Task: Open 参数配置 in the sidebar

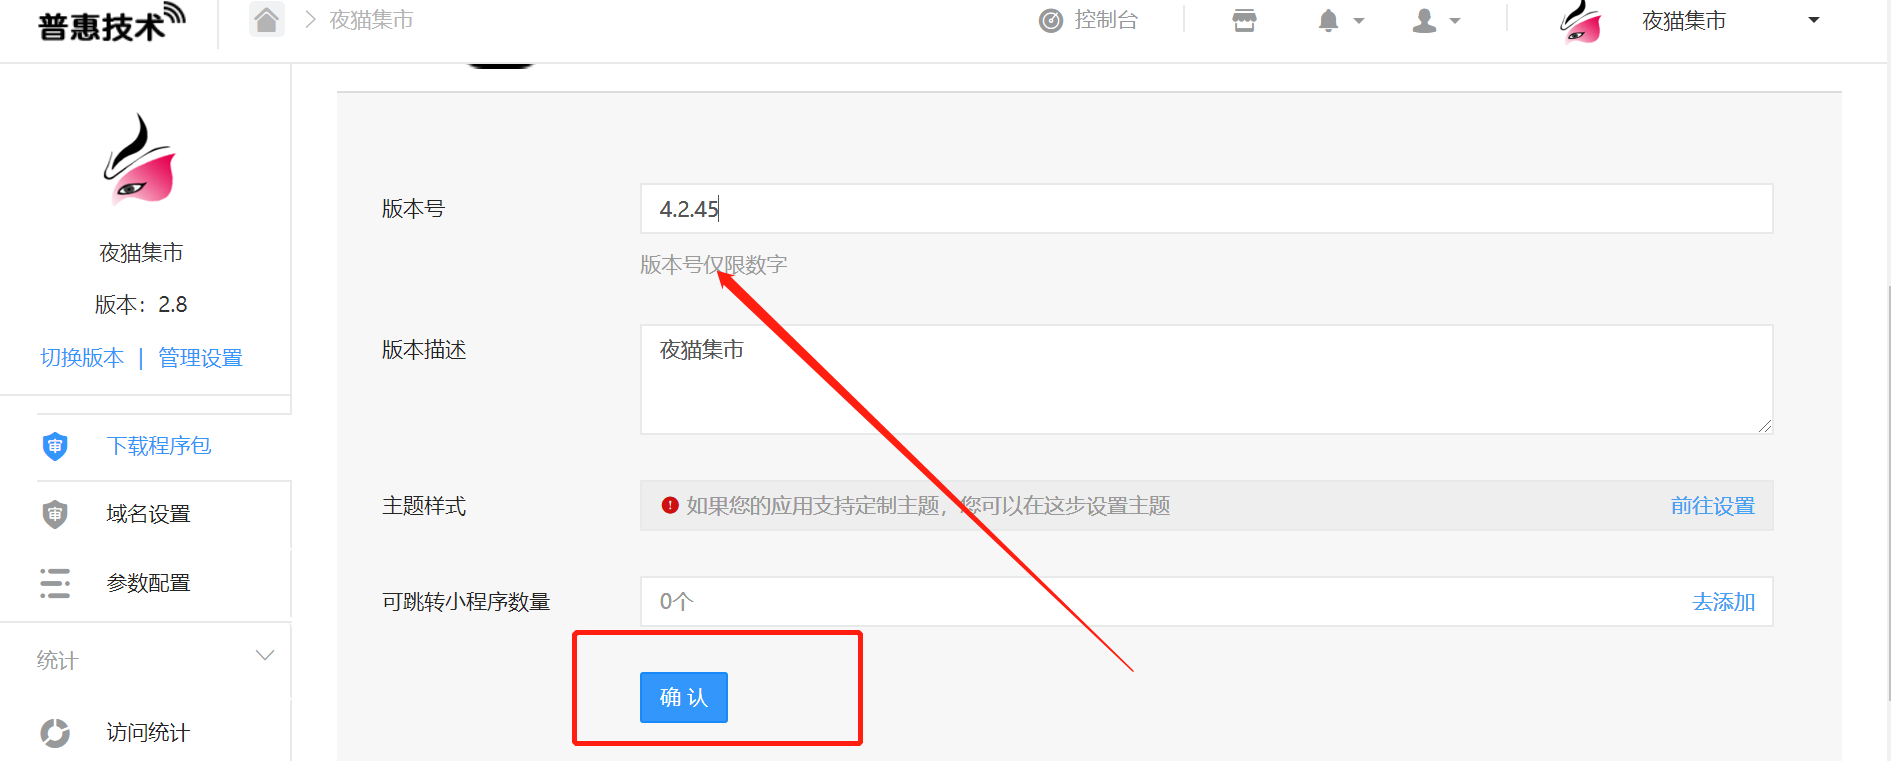Action: click(148, 583)
